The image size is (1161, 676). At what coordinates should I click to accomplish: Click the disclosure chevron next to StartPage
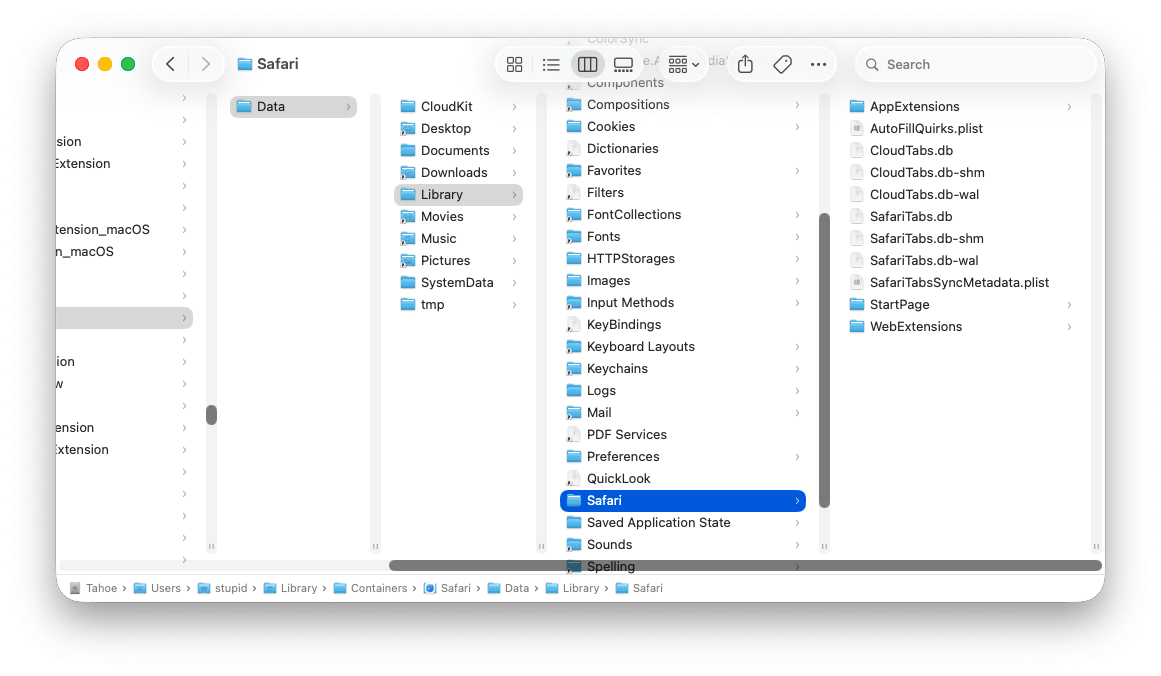point(1071,304)
